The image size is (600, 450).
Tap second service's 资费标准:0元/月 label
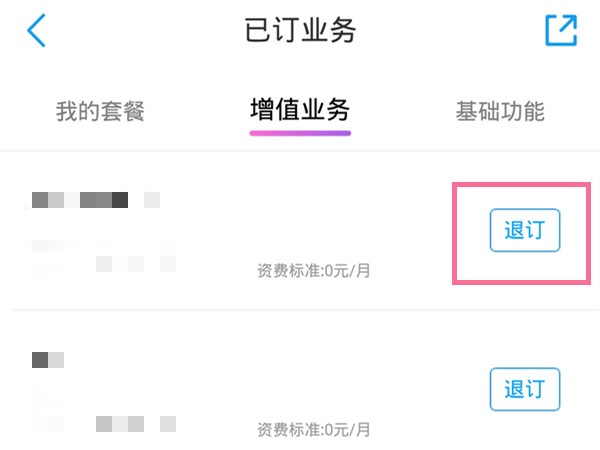tap(314, 430)
